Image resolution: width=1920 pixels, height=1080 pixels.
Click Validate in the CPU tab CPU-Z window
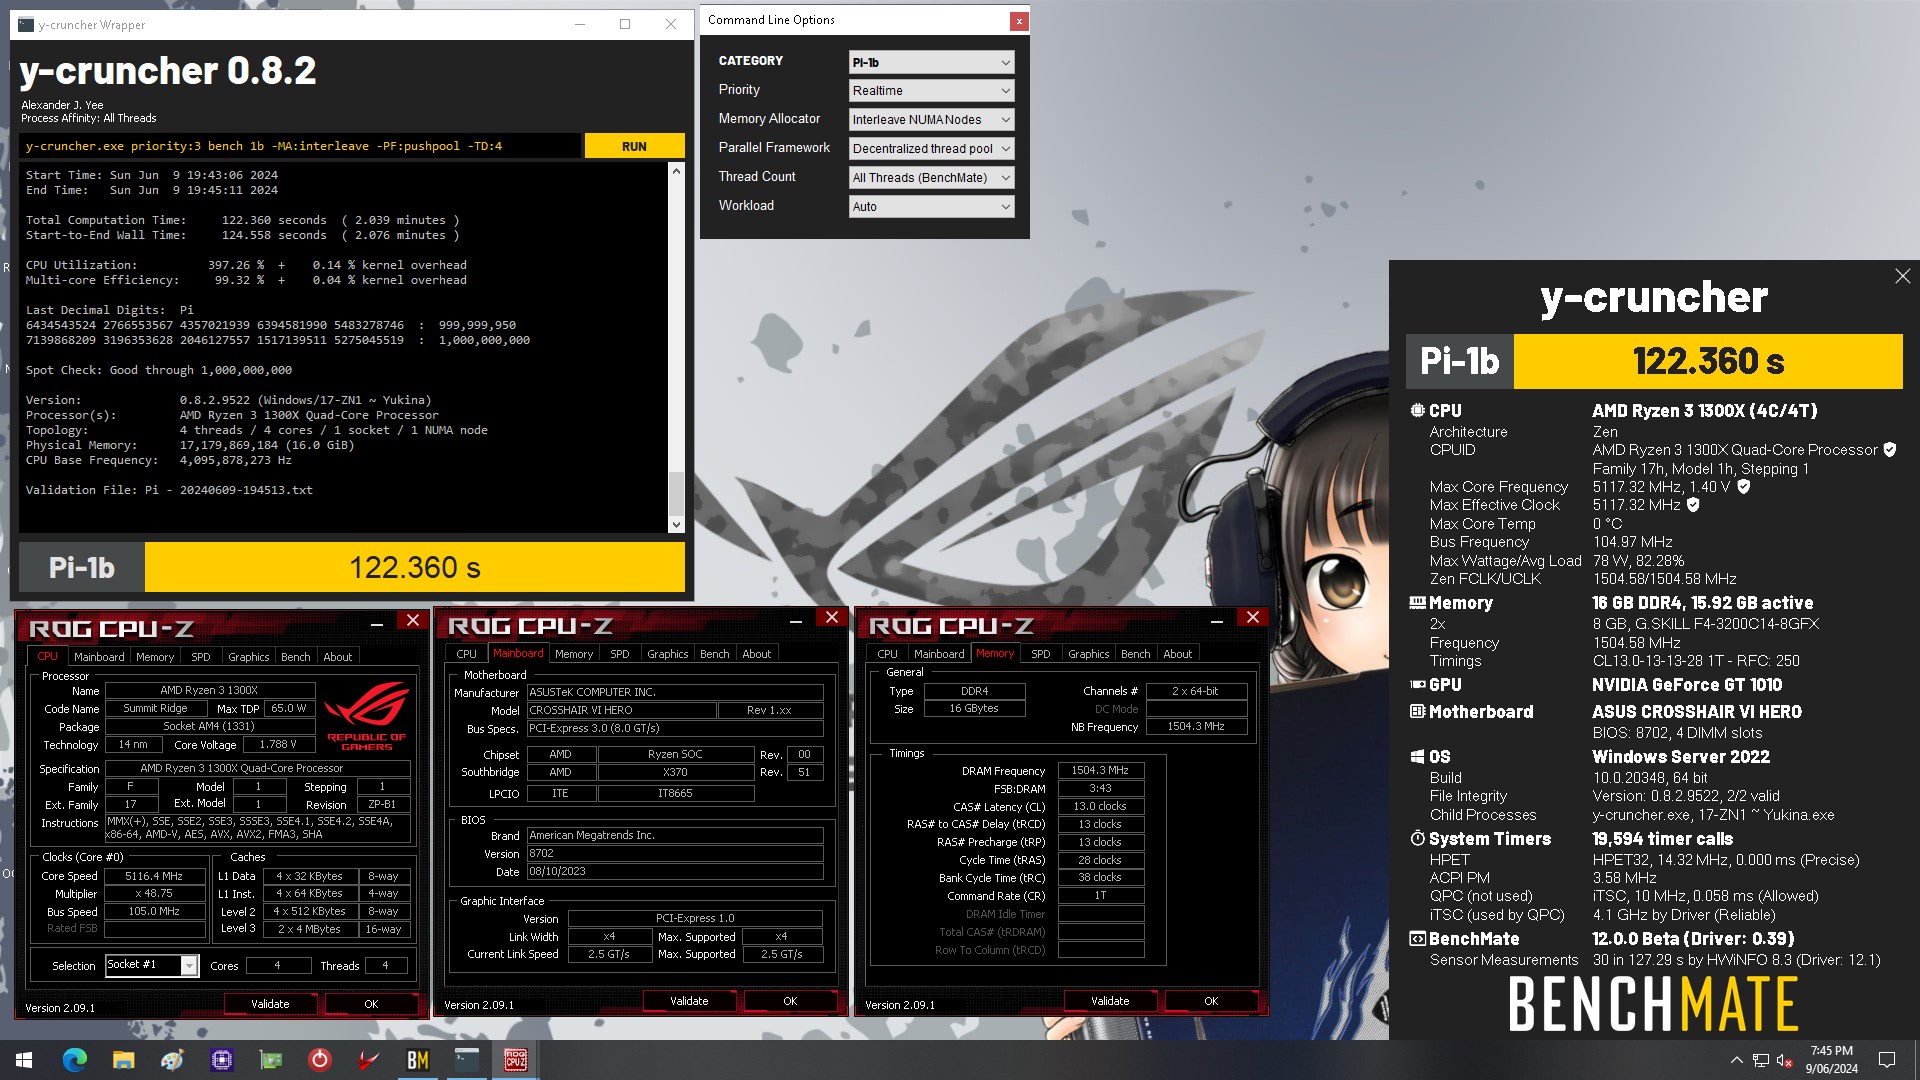(270, 1004)
